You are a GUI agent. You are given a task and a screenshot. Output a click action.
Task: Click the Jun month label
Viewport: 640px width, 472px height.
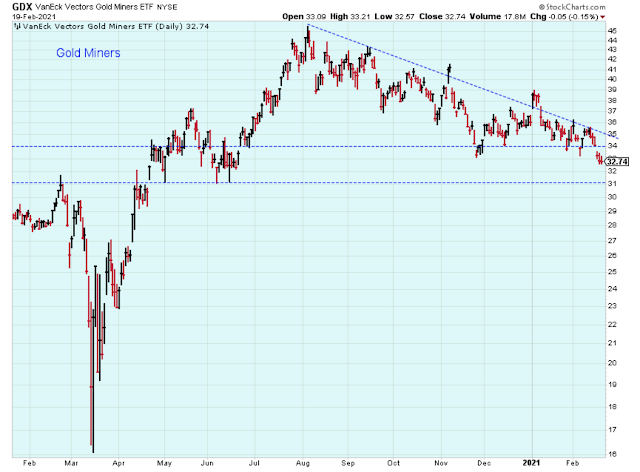[x=207, y=463]
